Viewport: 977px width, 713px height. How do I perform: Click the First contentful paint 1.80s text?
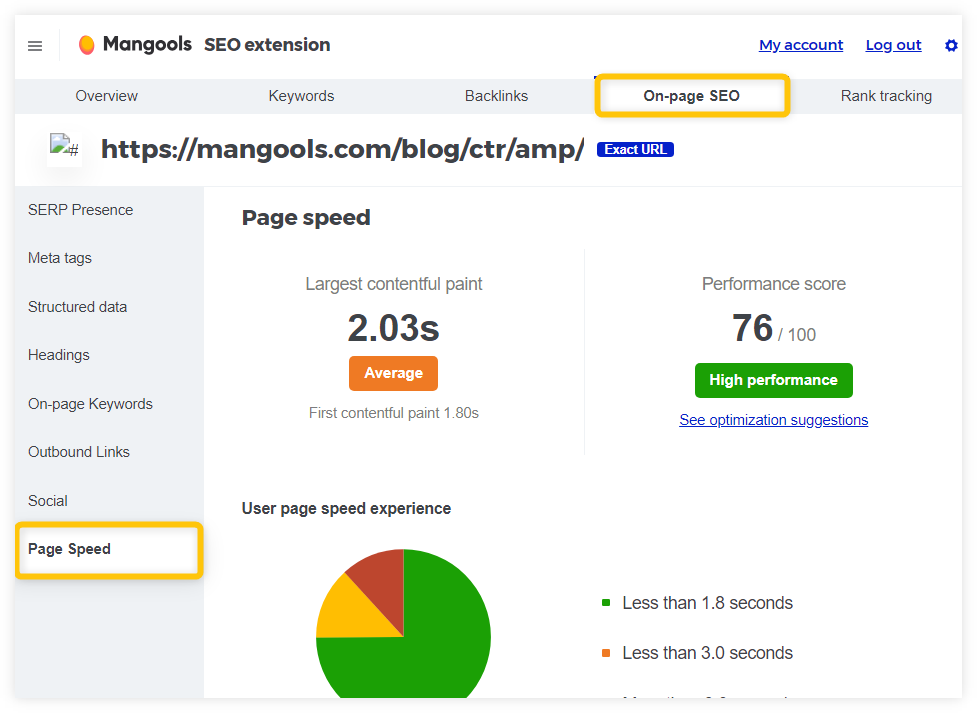coord(393,413)
